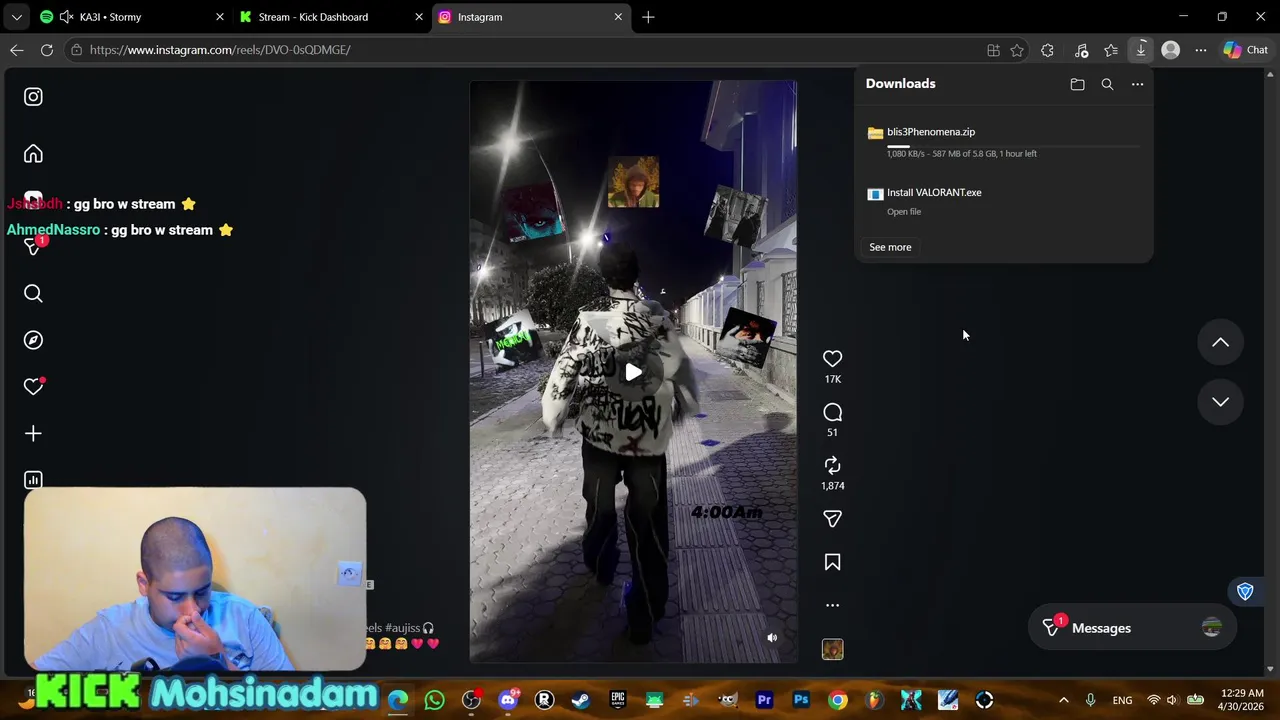This screenshot has height=720, width=1280.
Task: Like the reel with 17K likes
Action: [832, 359]
